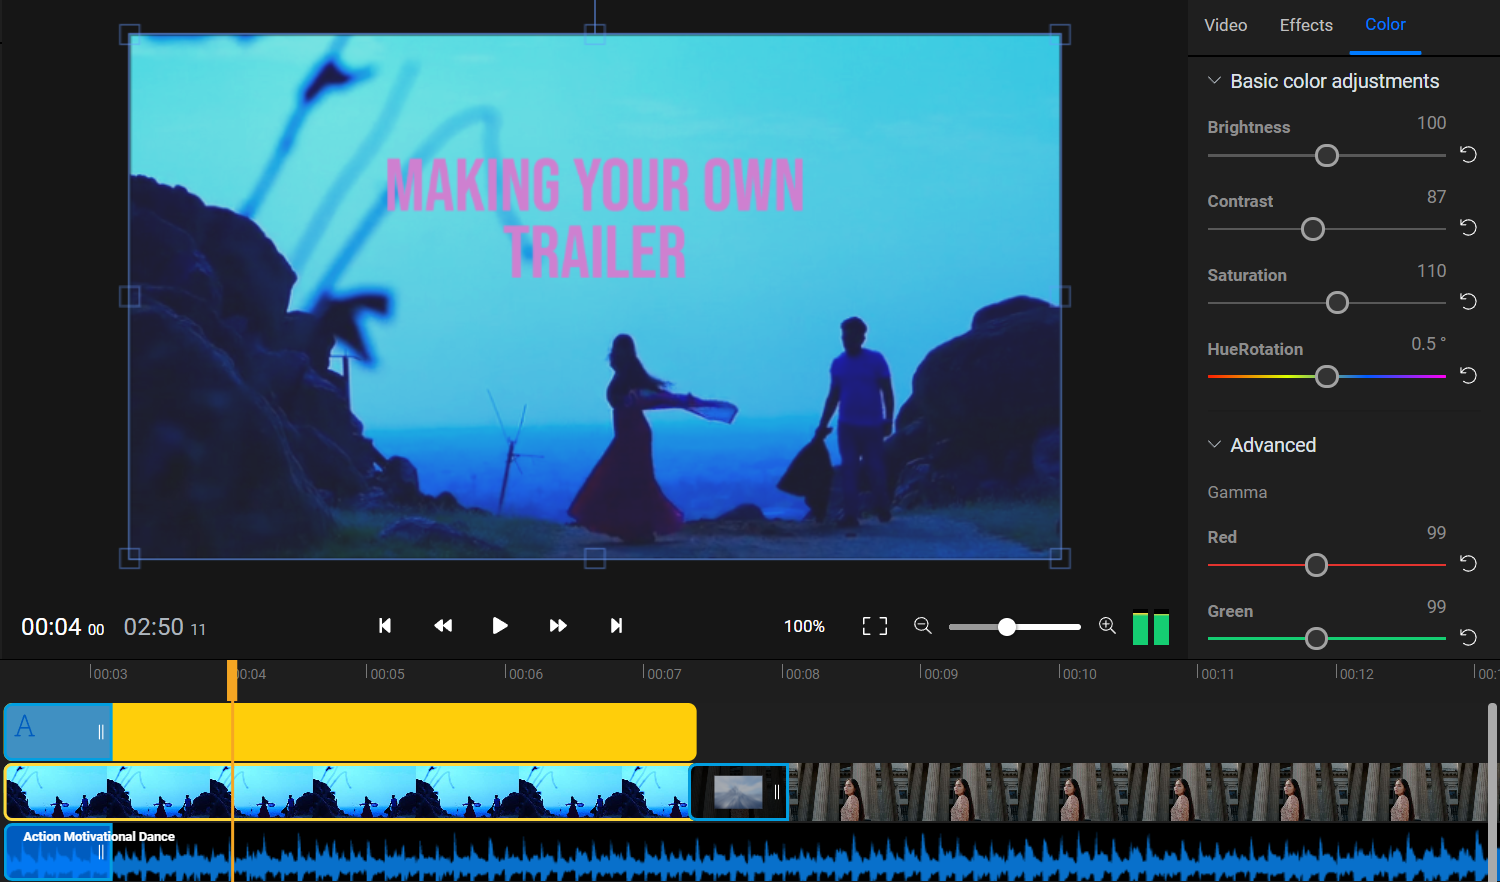Viewport: 1500px width, 882px height.
Task: Reset the HueRotation value
Action: pos(1468,376)
